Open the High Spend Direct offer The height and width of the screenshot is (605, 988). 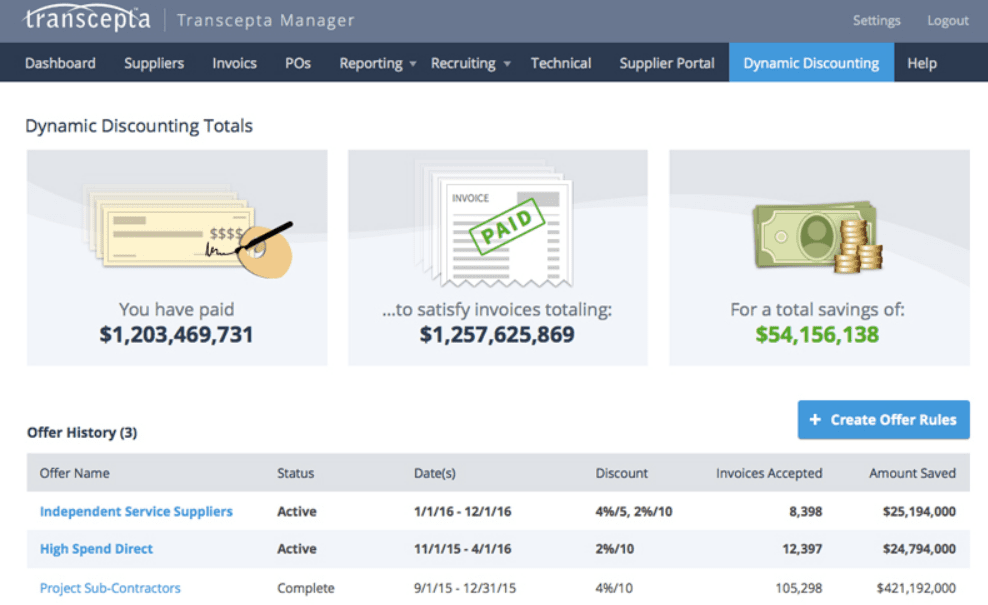[96, 549]
